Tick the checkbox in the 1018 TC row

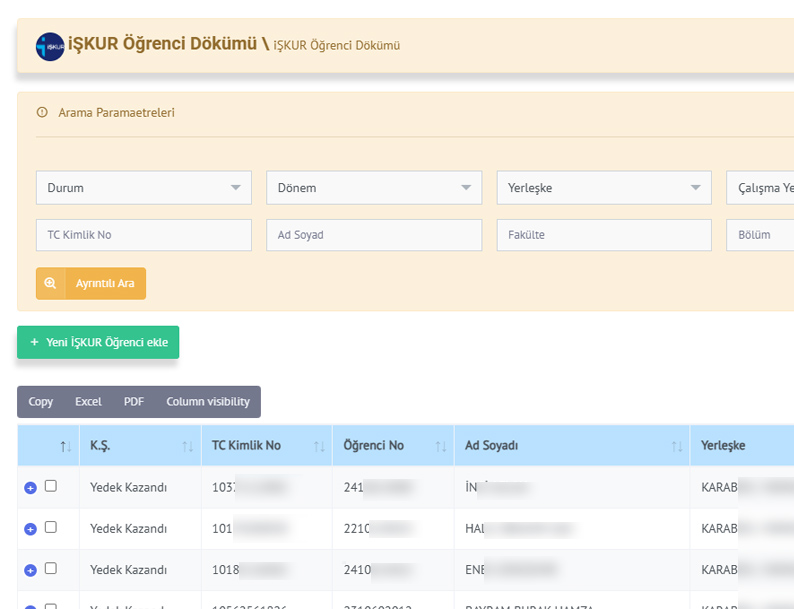[51, 568]
